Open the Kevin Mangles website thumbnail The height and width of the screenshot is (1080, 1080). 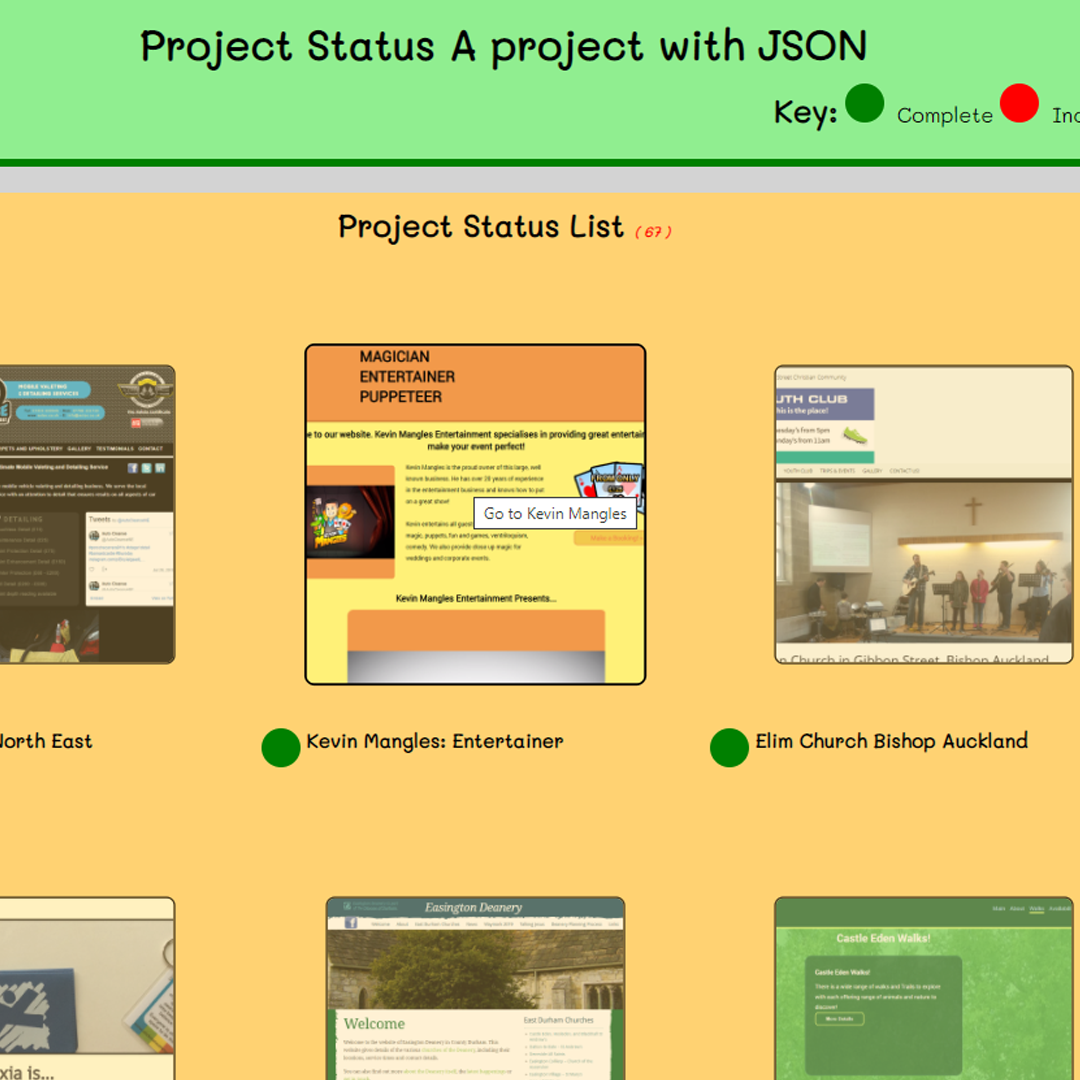475,514
